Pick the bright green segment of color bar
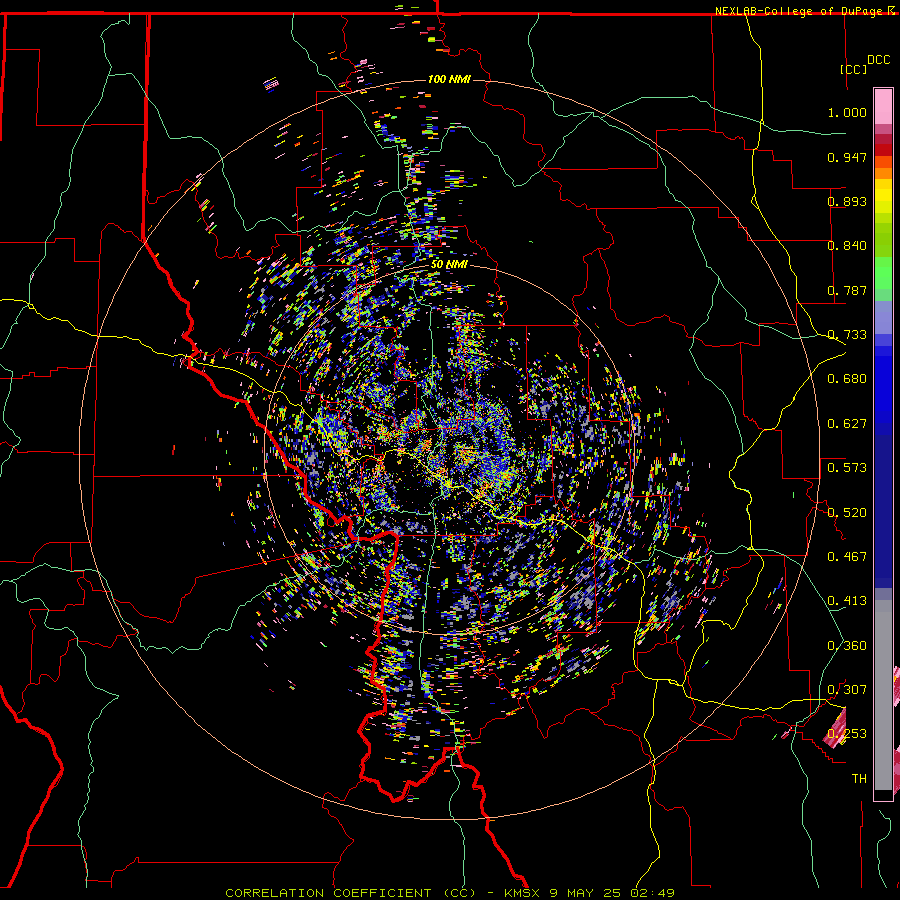 883,273
